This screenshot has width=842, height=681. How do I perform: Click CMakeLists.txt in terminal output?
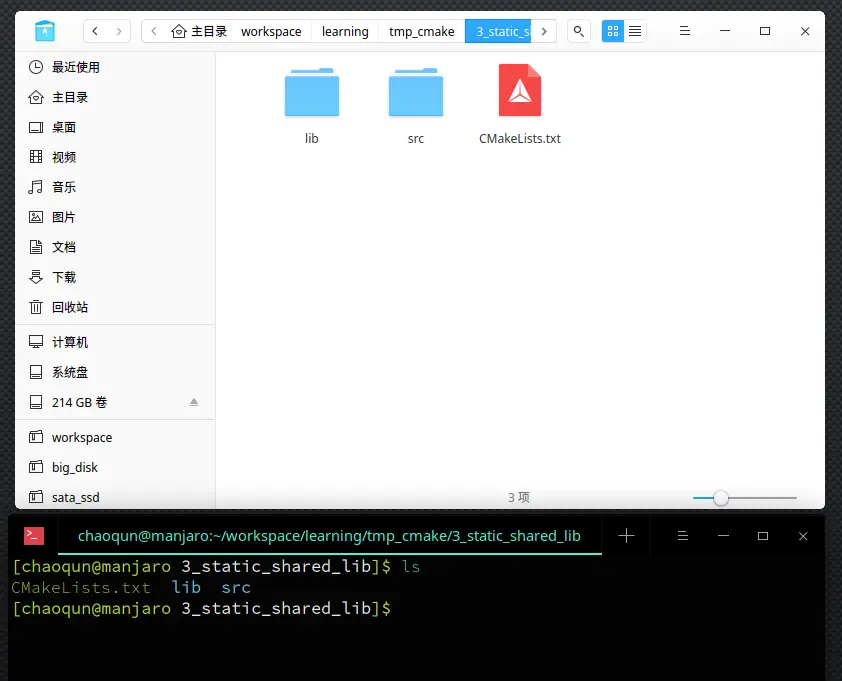81,588
